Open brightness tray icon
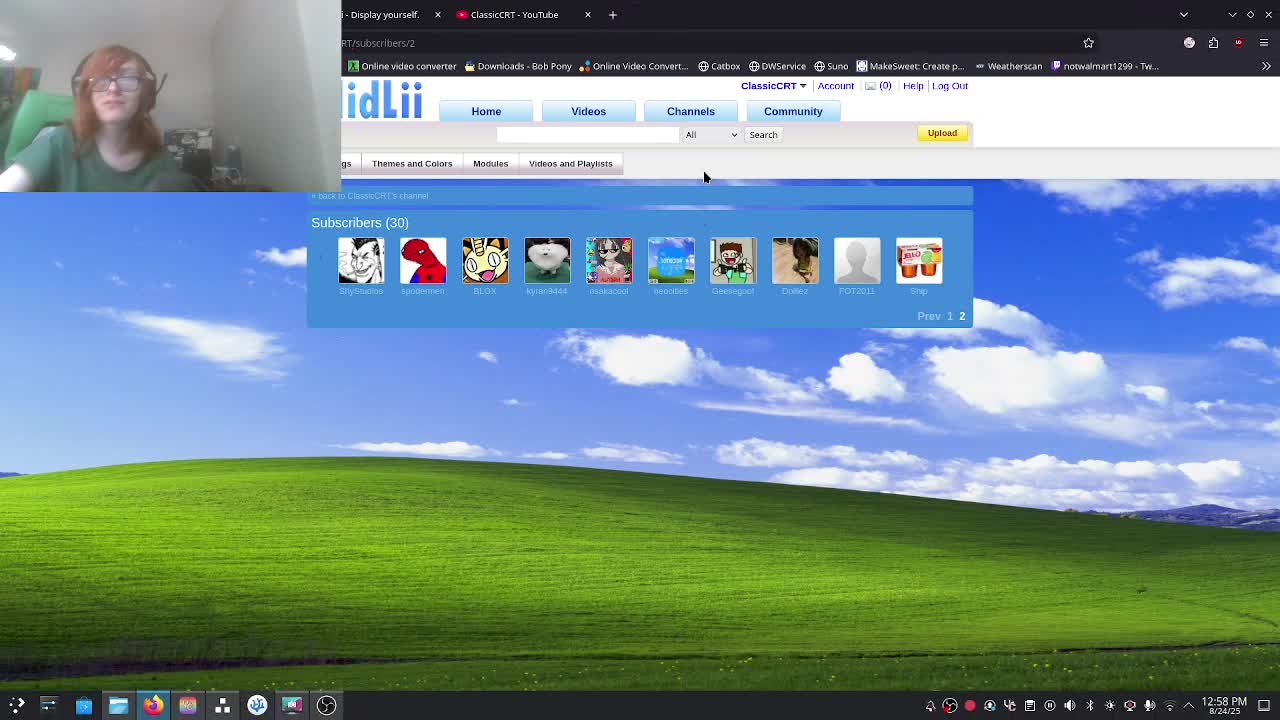 (1110, 706)
